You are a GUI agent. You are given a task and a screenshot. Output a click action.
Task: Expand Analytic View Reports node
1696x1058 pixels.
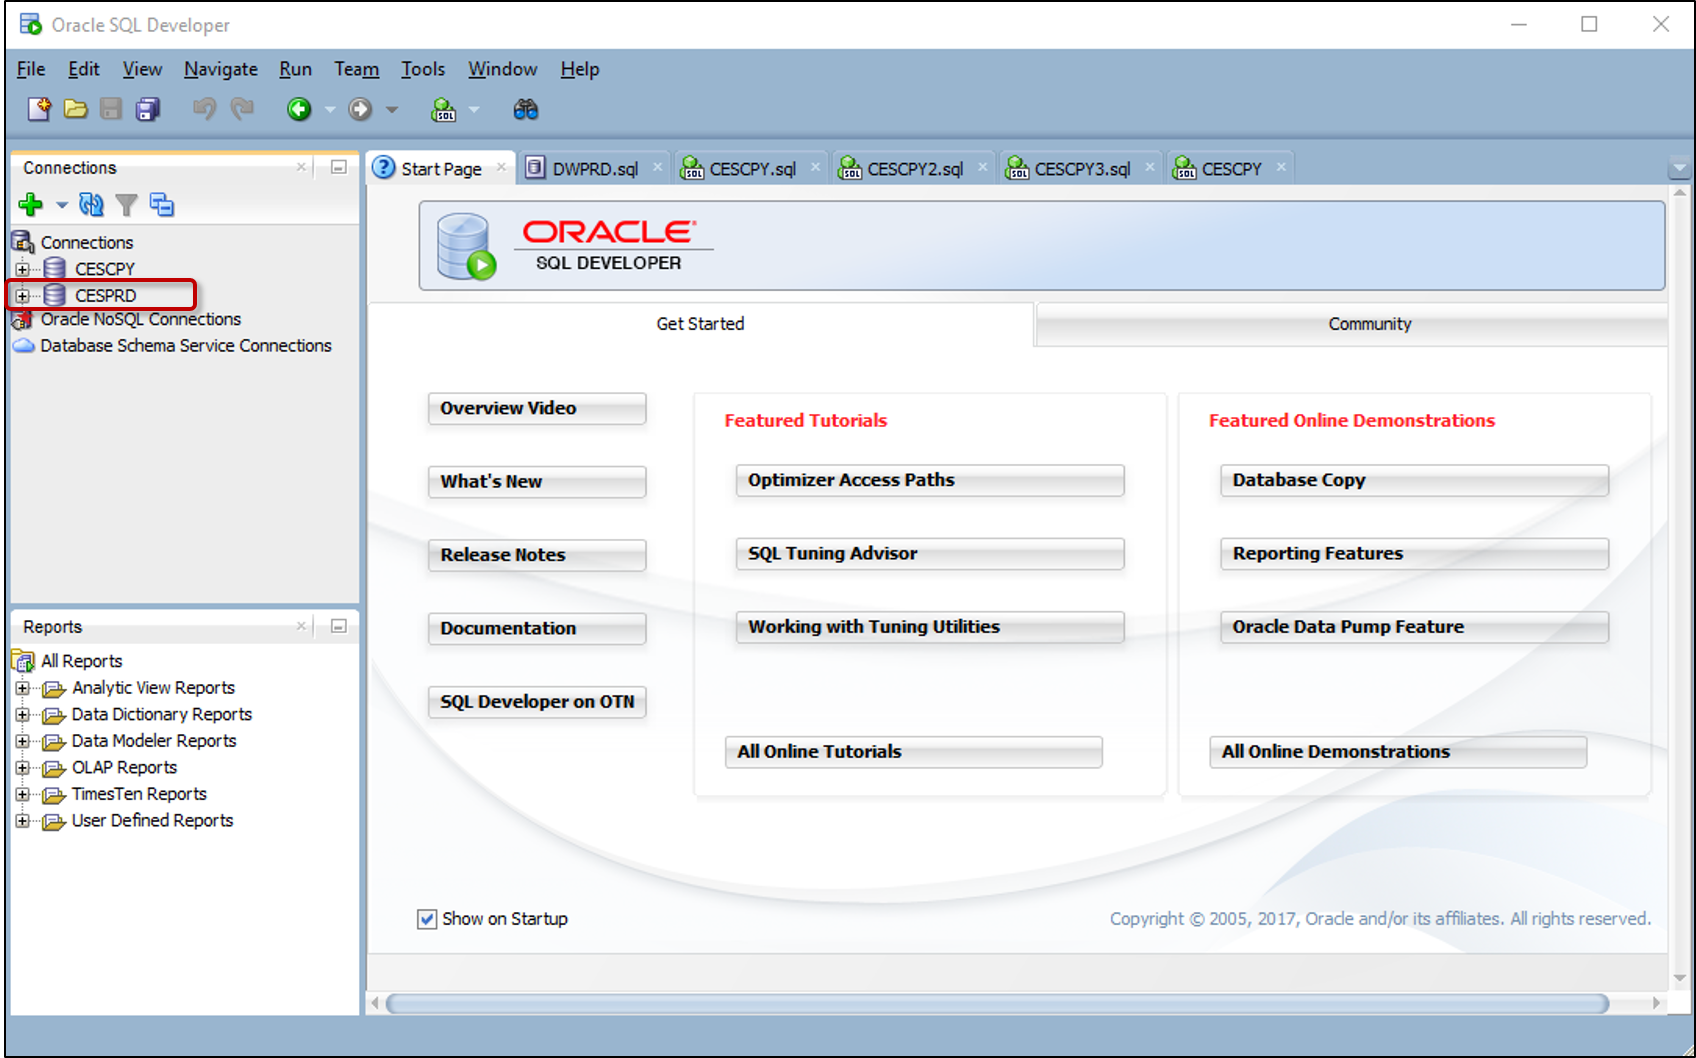coord(22,688)
